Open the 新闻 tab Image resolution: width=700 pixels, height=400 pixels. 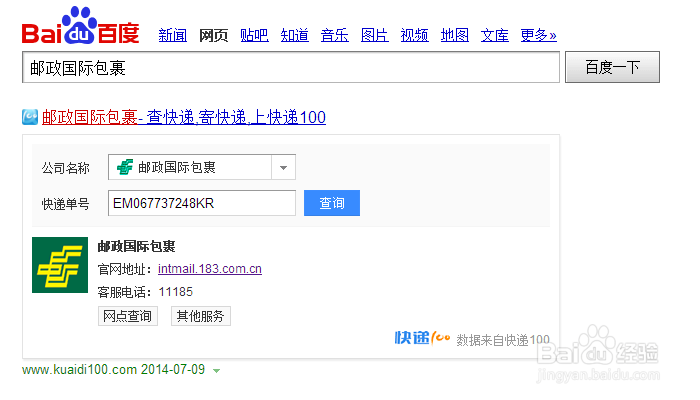[x=173, y=35]
